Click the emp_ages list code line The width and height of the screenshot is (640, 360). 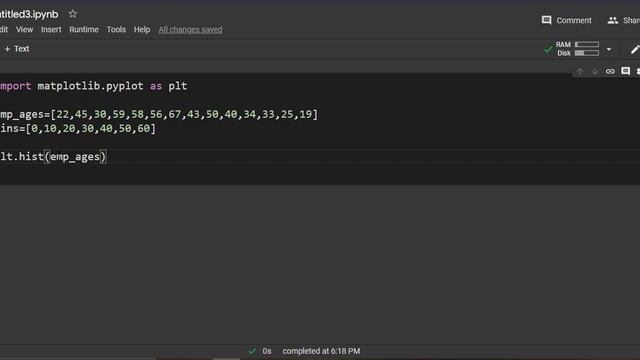159,114
